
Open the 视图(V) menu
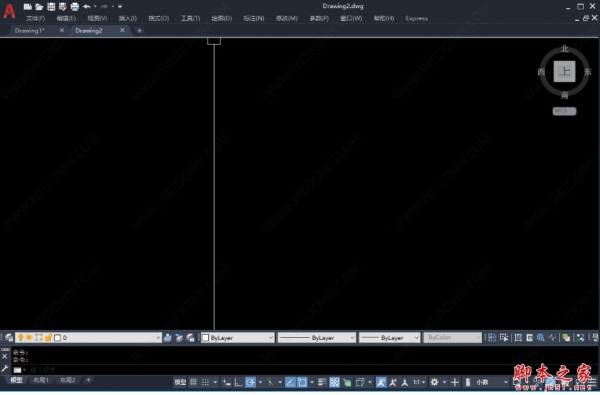point(97,18)
